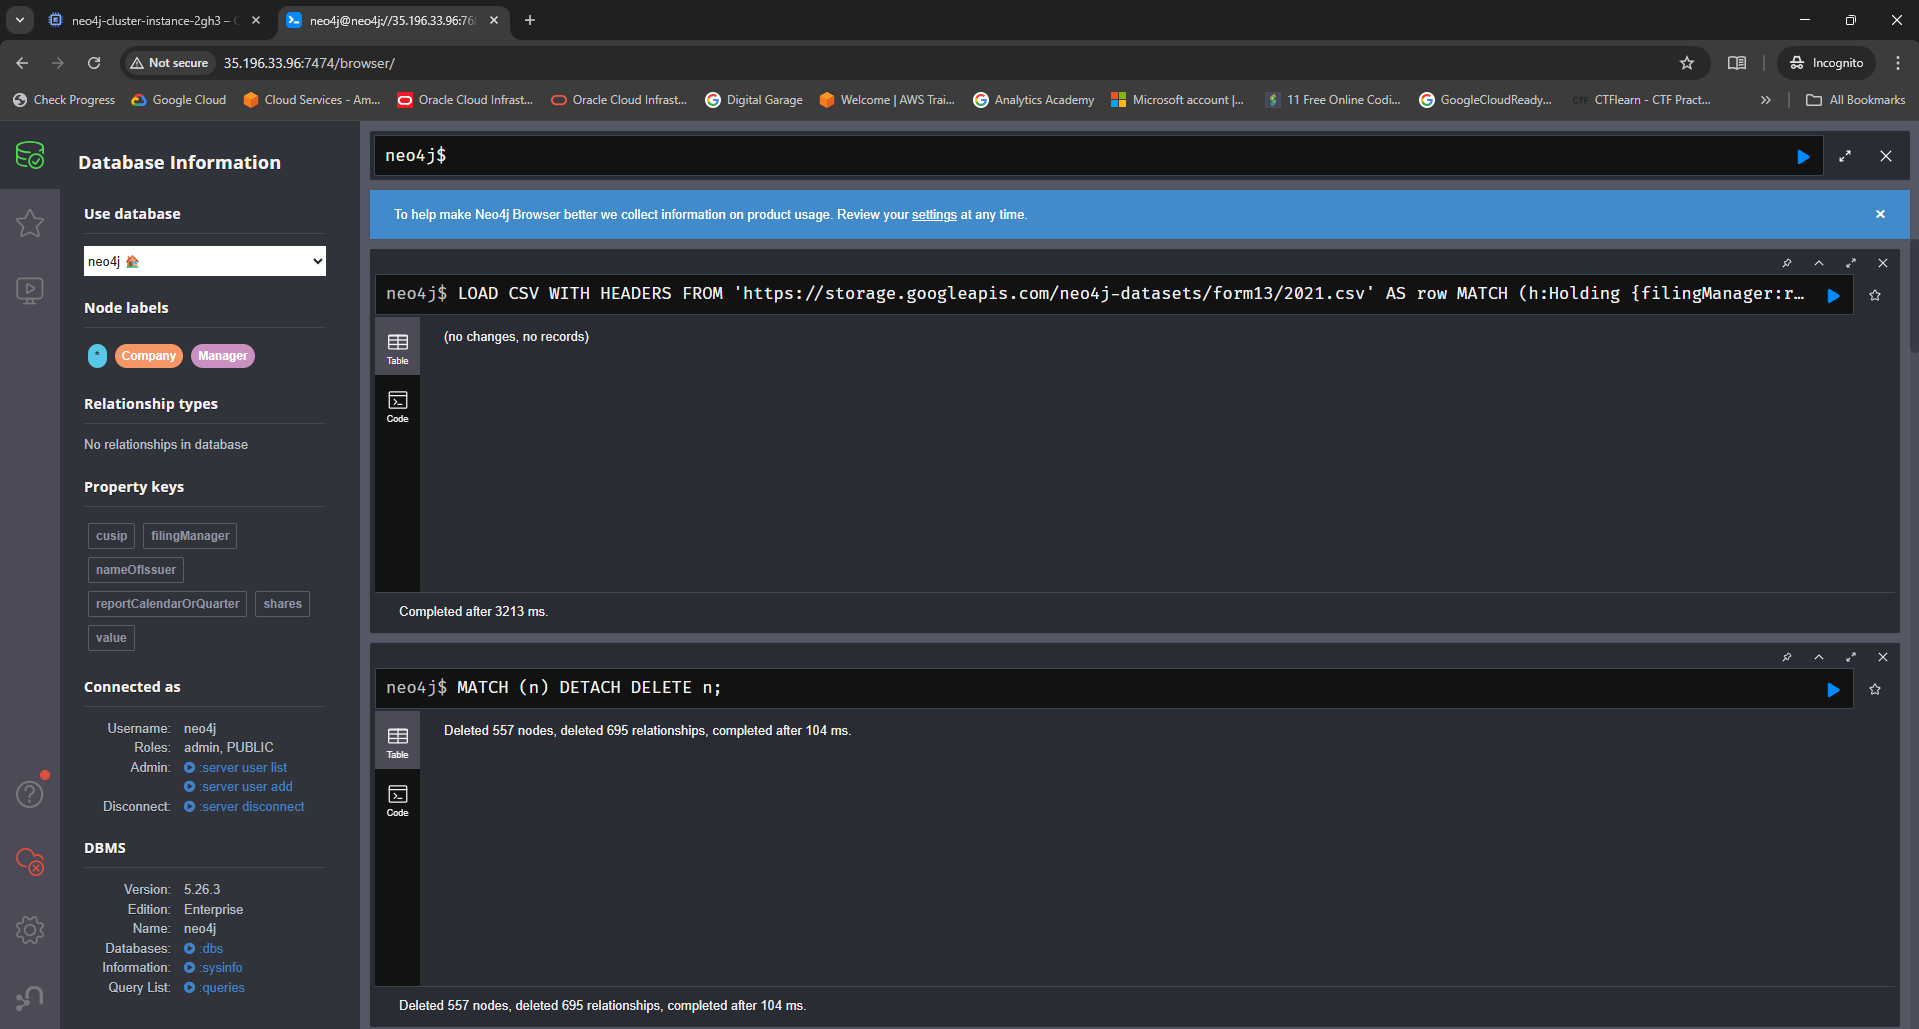Select the Manager node label
Viewport: 1919px width, 1029px height.
[222, 356]
